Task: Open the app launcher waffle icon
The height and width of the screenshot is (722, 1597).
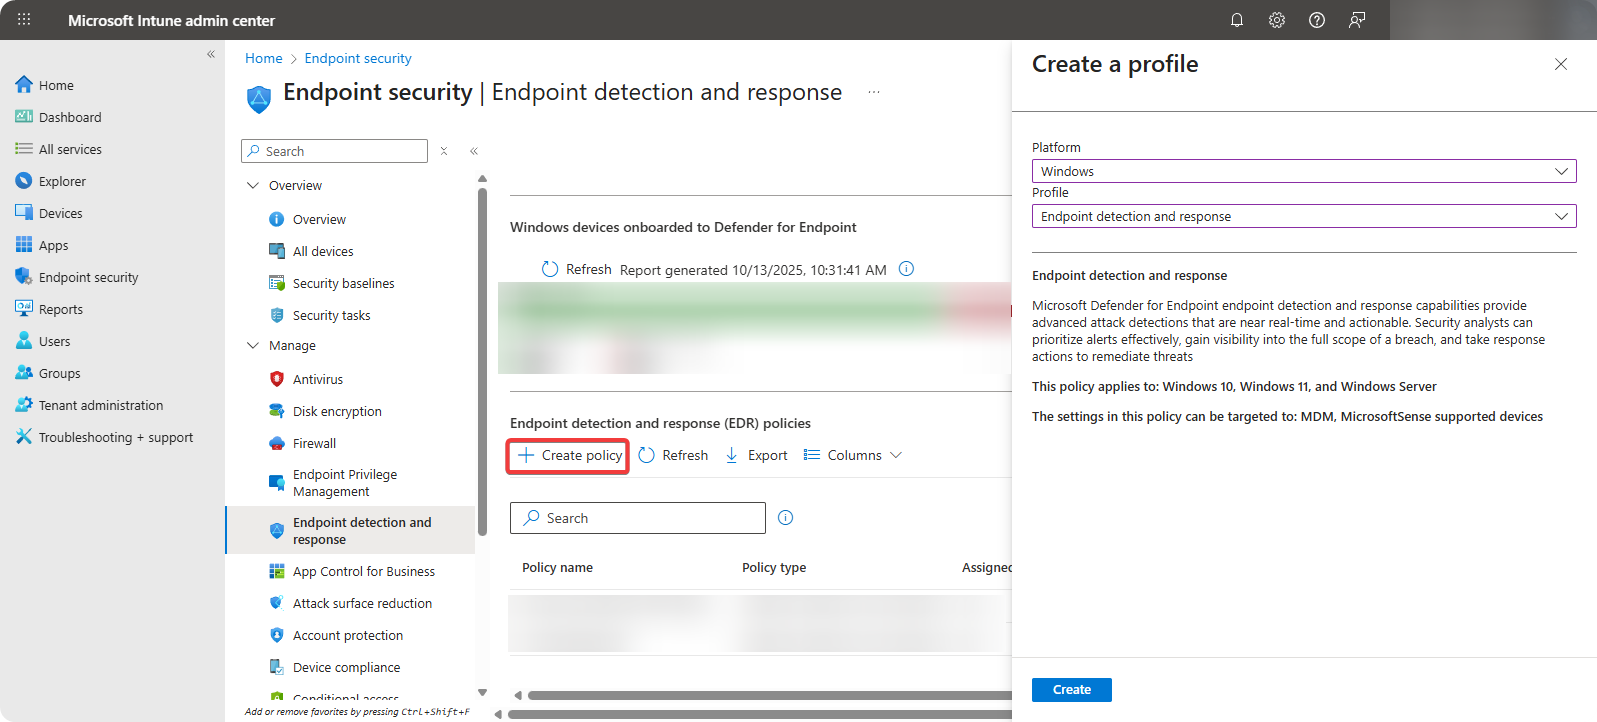Action: point(24,20)
